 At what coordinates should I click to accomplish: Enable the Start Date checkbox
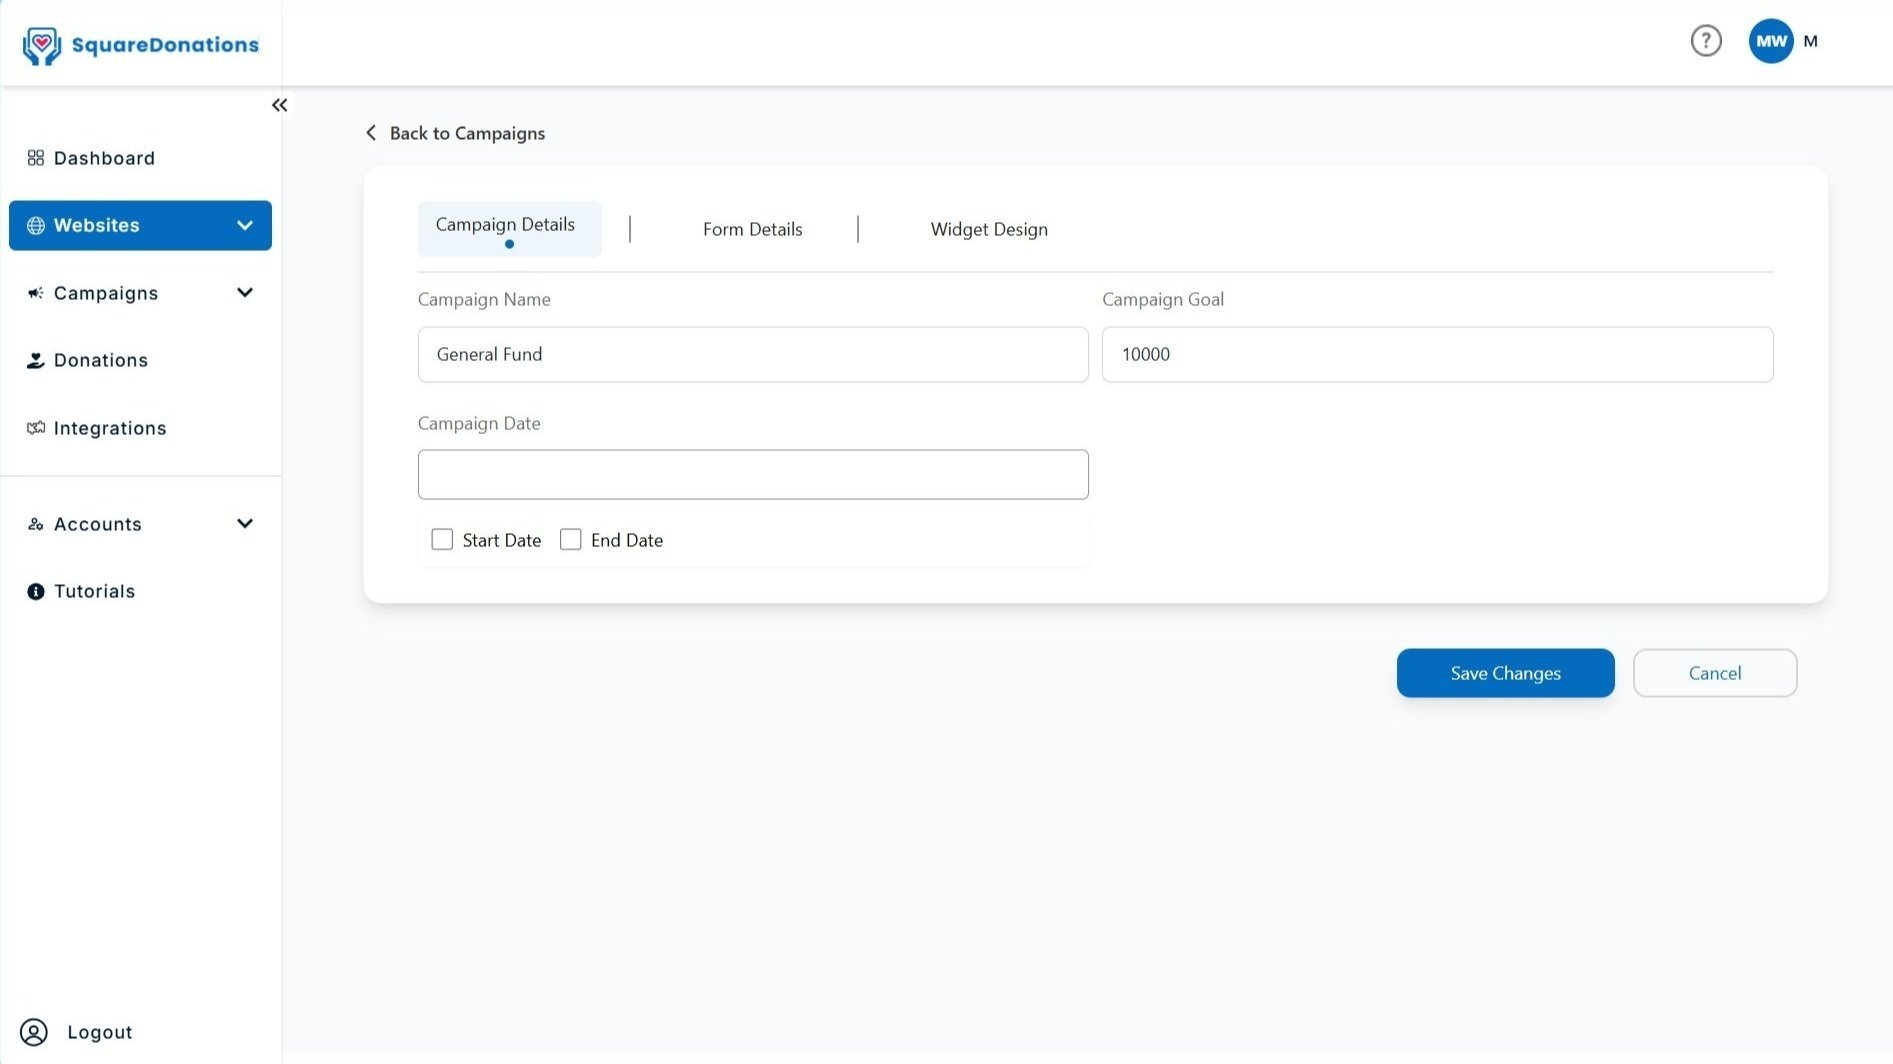point(442,540)
